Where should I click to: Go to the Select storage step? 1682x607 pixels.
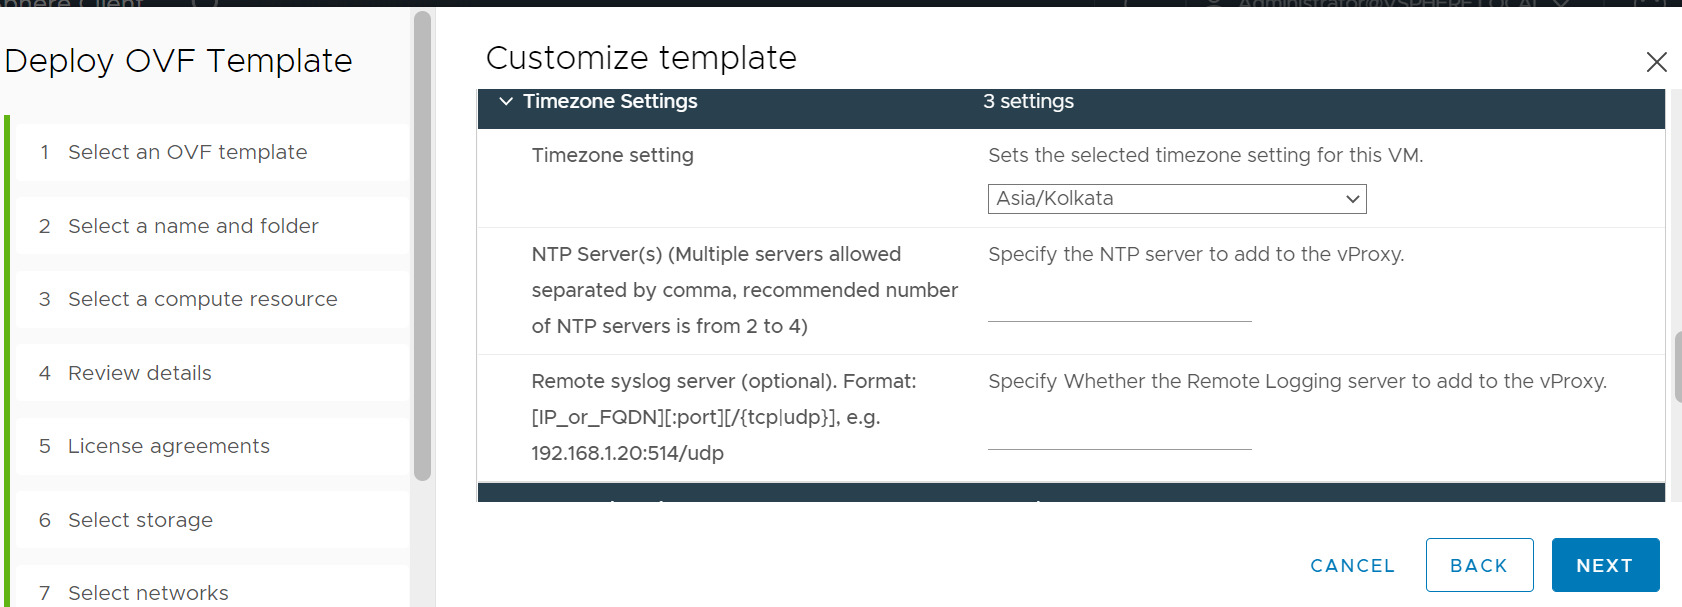pyautogui.click(x=140, y=520)
